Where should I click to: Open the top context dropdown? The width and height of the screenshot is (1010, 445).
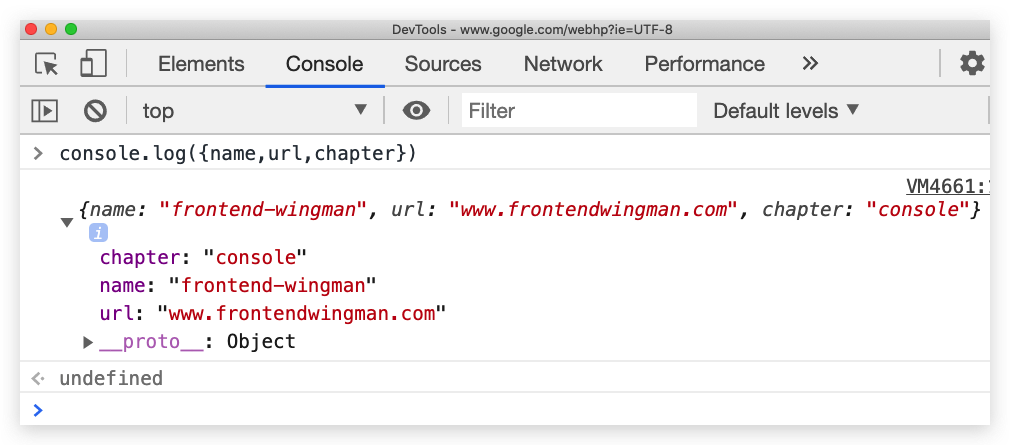[255, 111]
